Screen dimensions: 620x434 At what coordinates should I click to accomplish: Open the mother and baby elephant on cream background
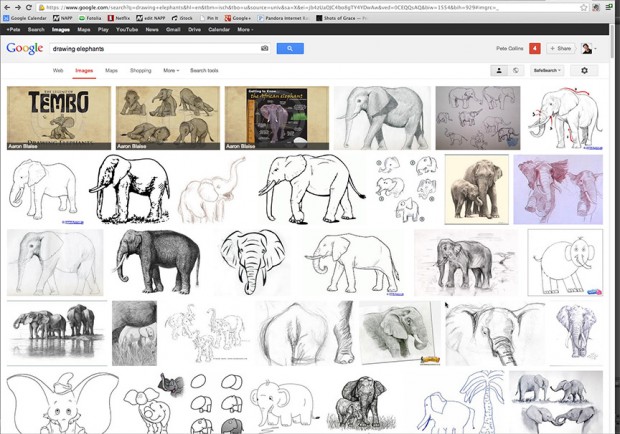click(476, 189)
